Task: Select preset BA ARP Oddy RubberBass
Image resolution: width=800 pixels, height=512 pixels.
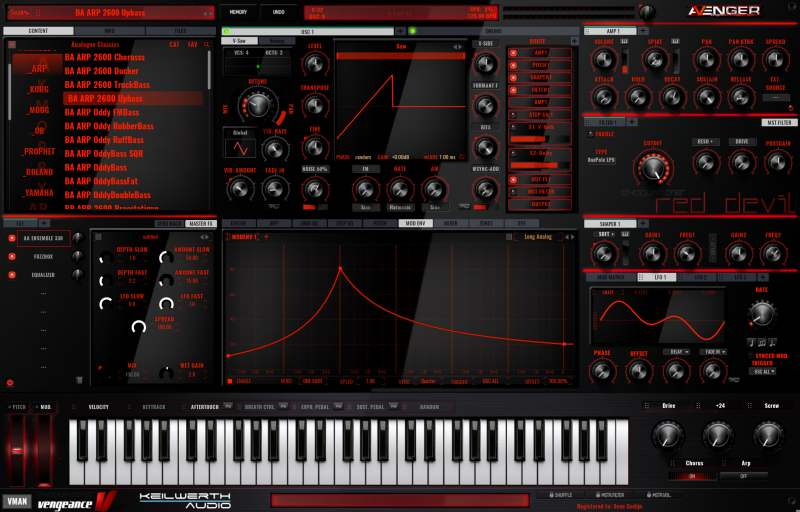Action: point(109,126)
